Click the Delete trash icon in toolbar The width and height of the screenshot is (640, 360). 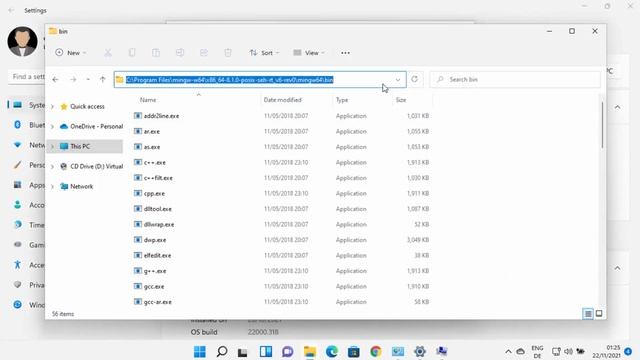(228, 53)
